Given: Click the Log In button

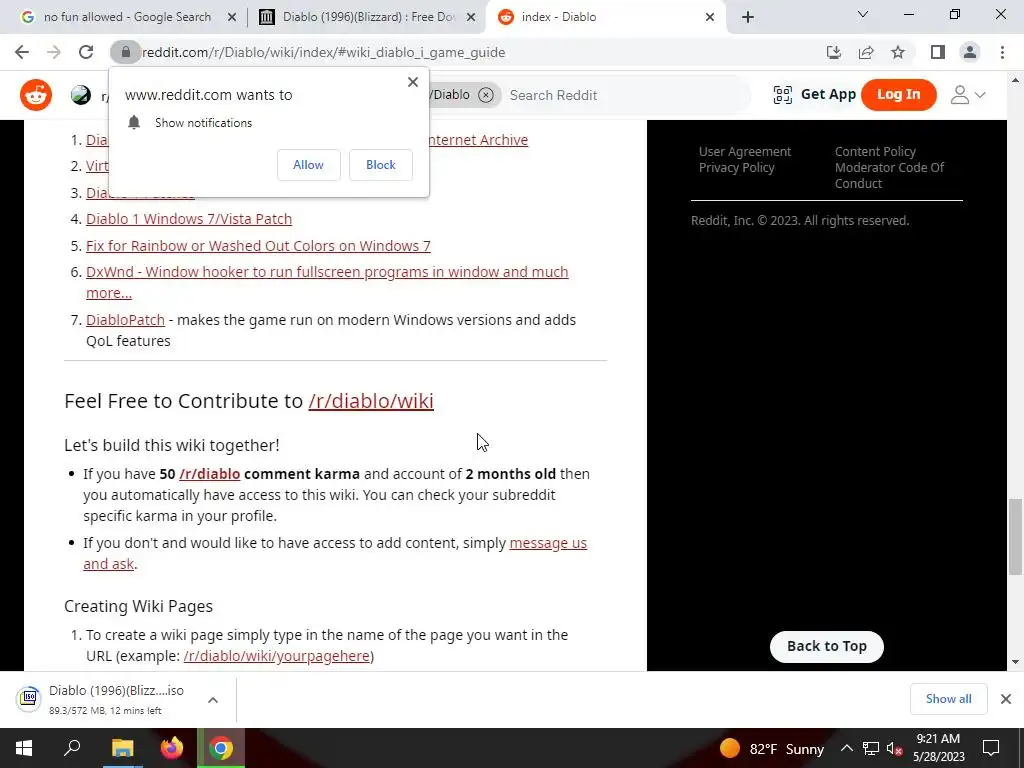Looking at the screenshot, I should pyautogui.click(x=899, y=95).
